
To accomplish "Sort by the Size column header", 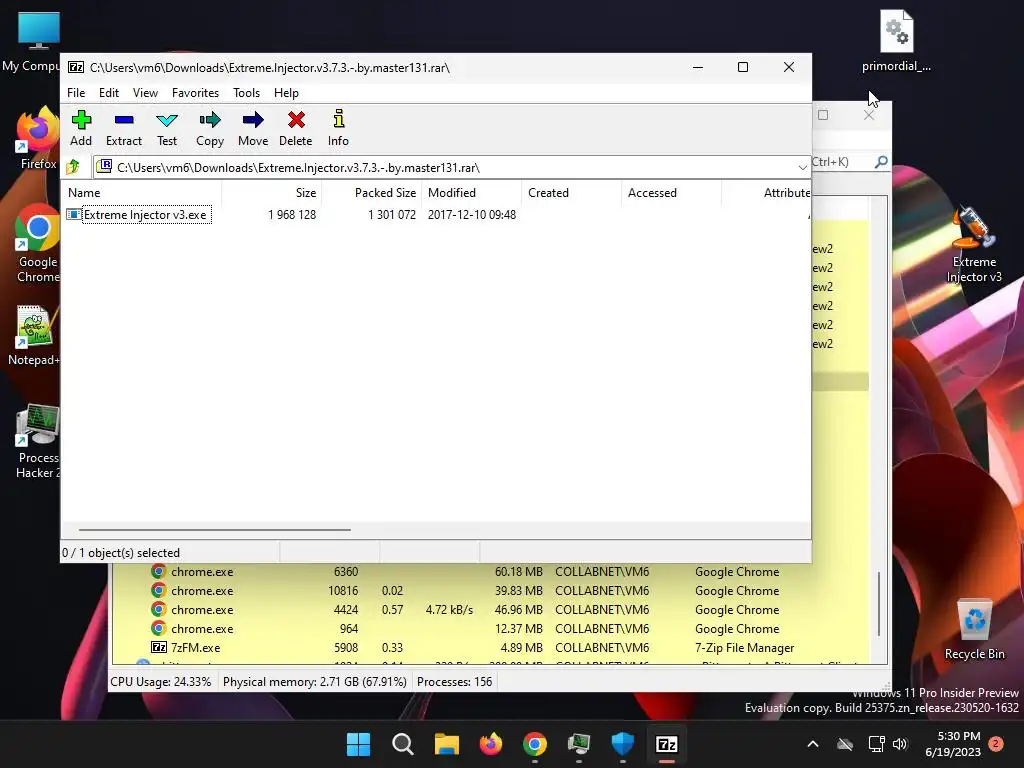I will (272, 193).
